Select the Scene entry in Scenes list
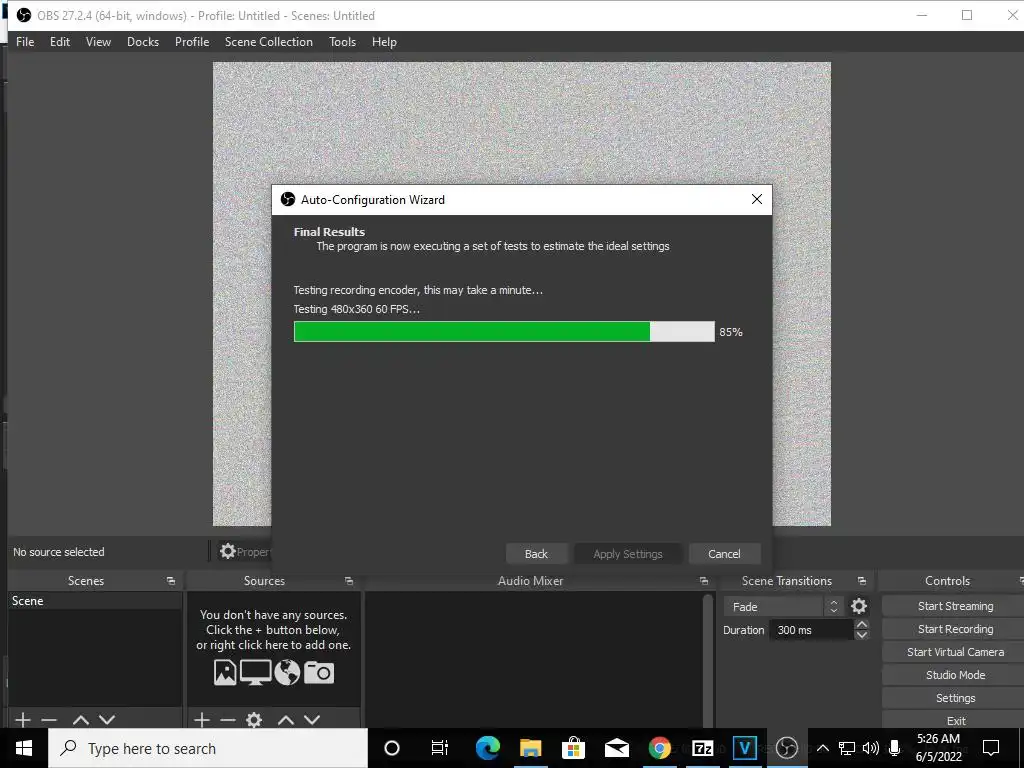1024x768 pixels. pyautogui.click(x=95, y=601)
